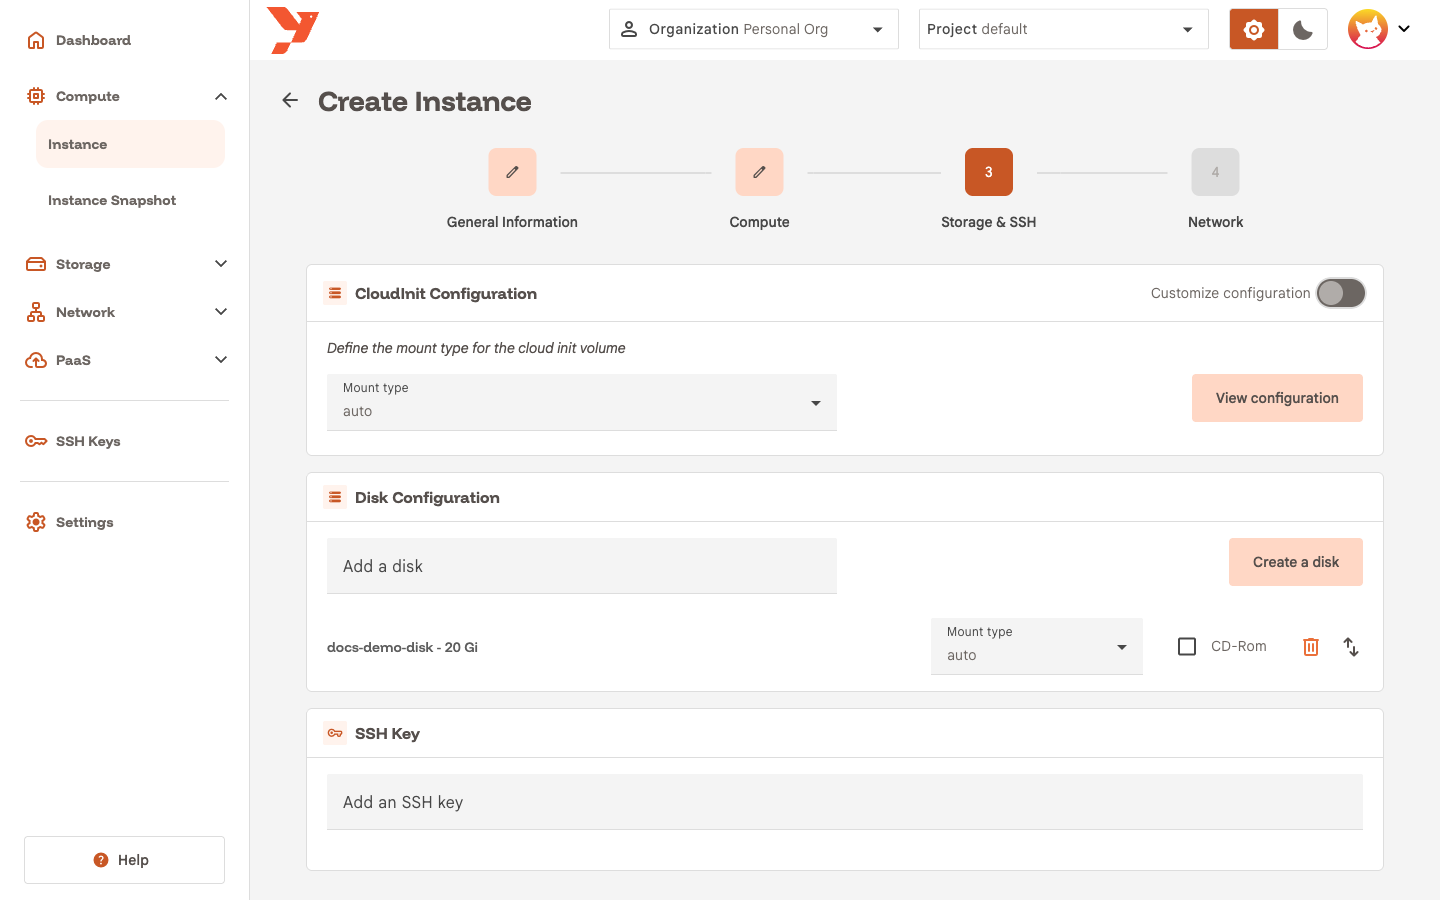Open the Help button
Image resolution: width=1440 pixels, height=900 pixels.
coord(124,860)
